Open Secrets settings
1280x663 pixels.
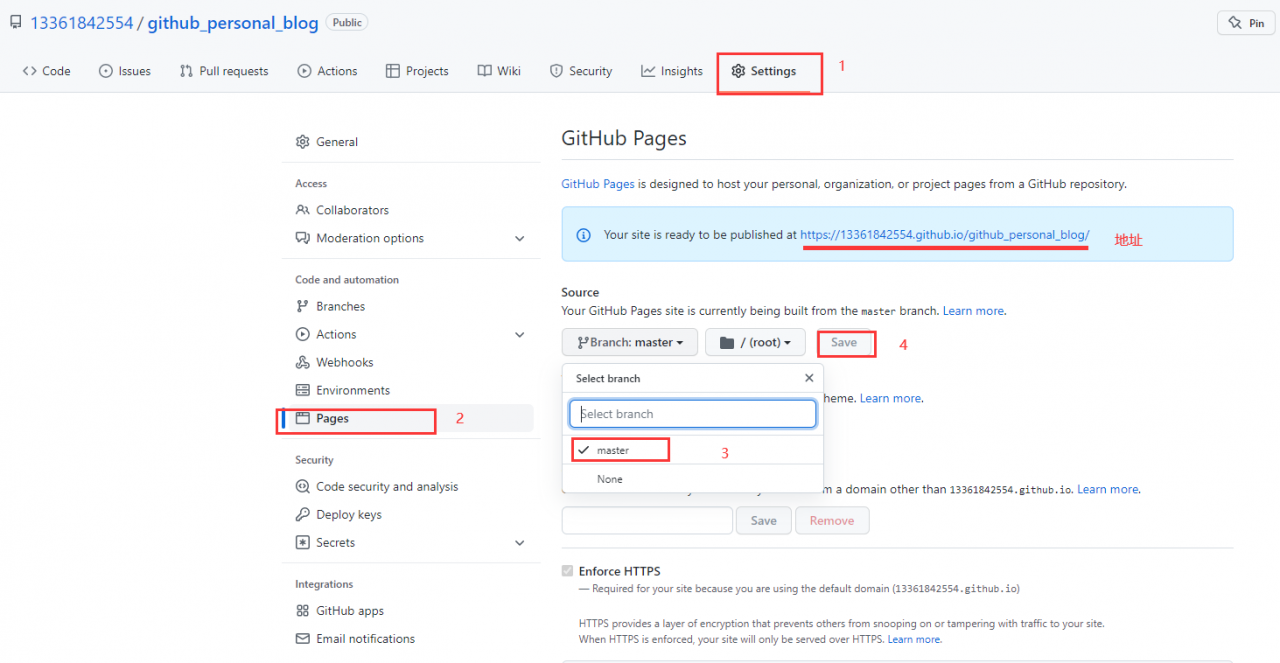tap(336, 543)
